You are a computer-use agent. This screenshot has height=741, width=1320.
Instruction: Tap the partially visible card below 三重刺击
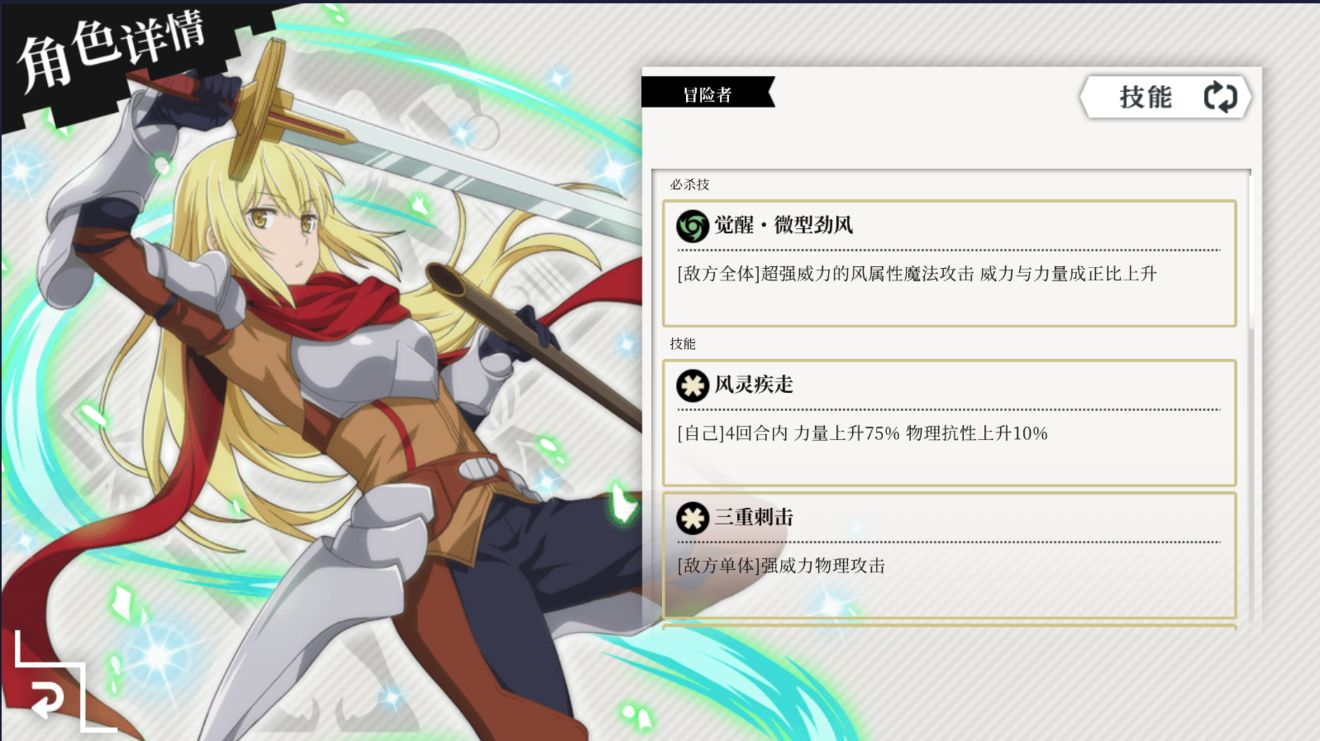(x=949, y=628)
